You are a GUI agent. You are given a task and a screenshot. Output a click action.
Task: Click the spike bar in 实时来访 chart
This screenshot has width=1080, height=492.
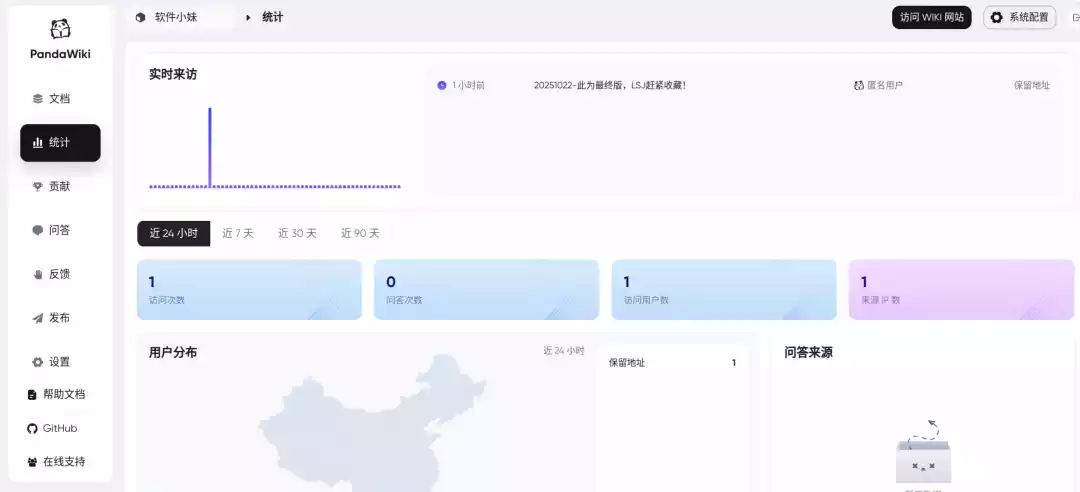click(210, 147)
